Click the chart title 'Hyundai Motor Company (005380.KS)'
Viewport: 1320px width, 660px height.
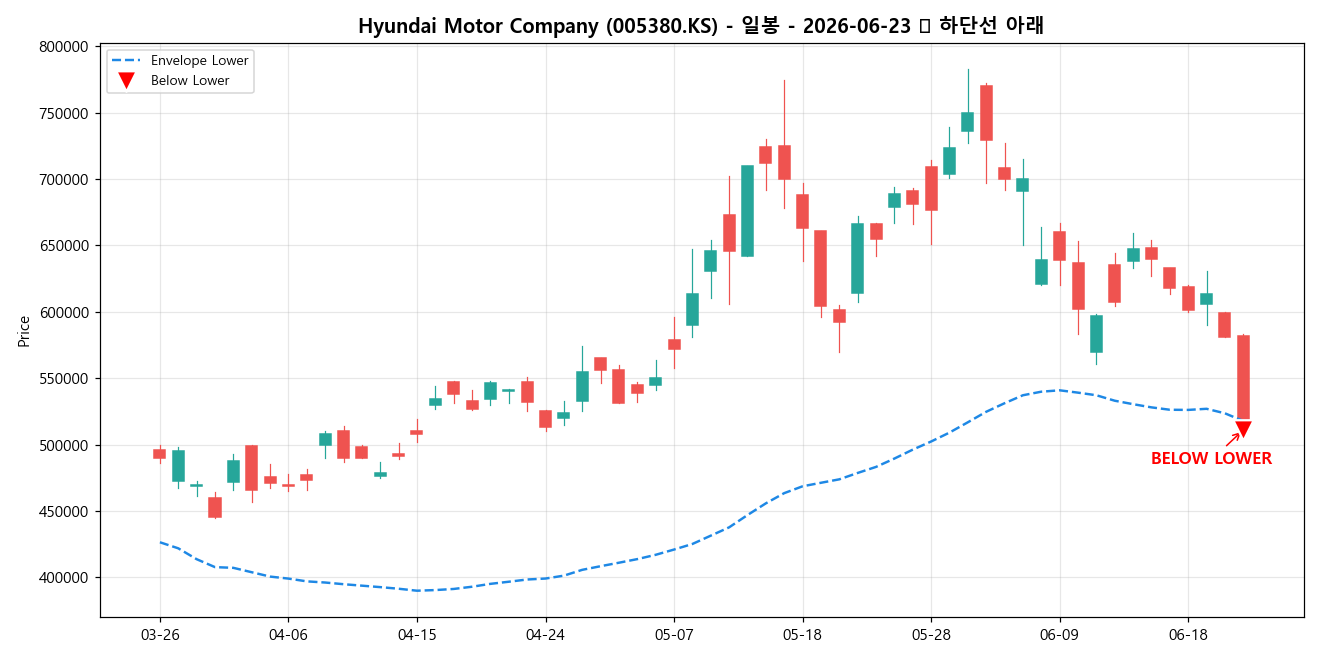(538, 26)
